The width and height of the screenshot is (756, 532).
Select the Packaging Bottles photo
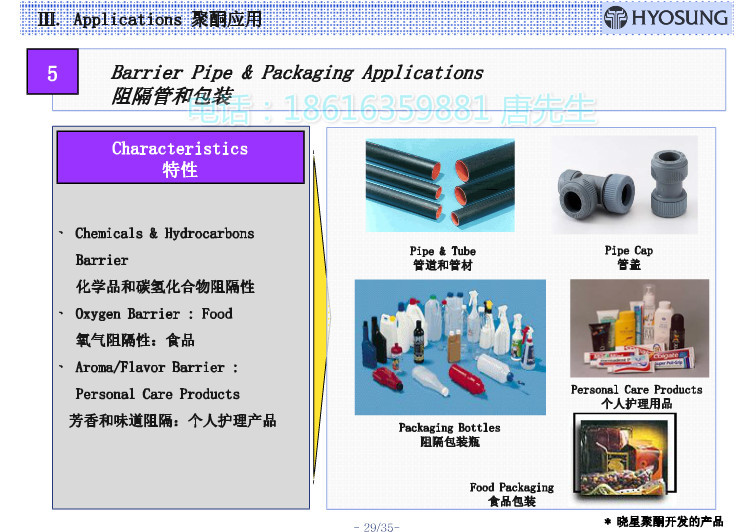click(450, 347)
